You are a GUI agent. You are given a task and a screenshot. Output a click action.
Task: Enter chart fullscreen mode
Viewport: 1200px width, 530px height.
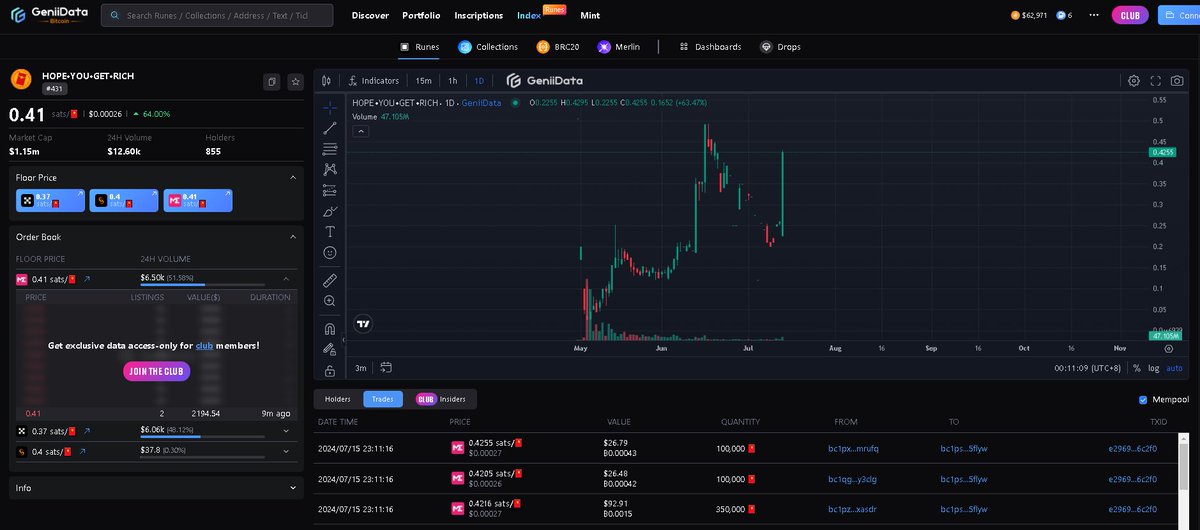[x=1156, y=80]
